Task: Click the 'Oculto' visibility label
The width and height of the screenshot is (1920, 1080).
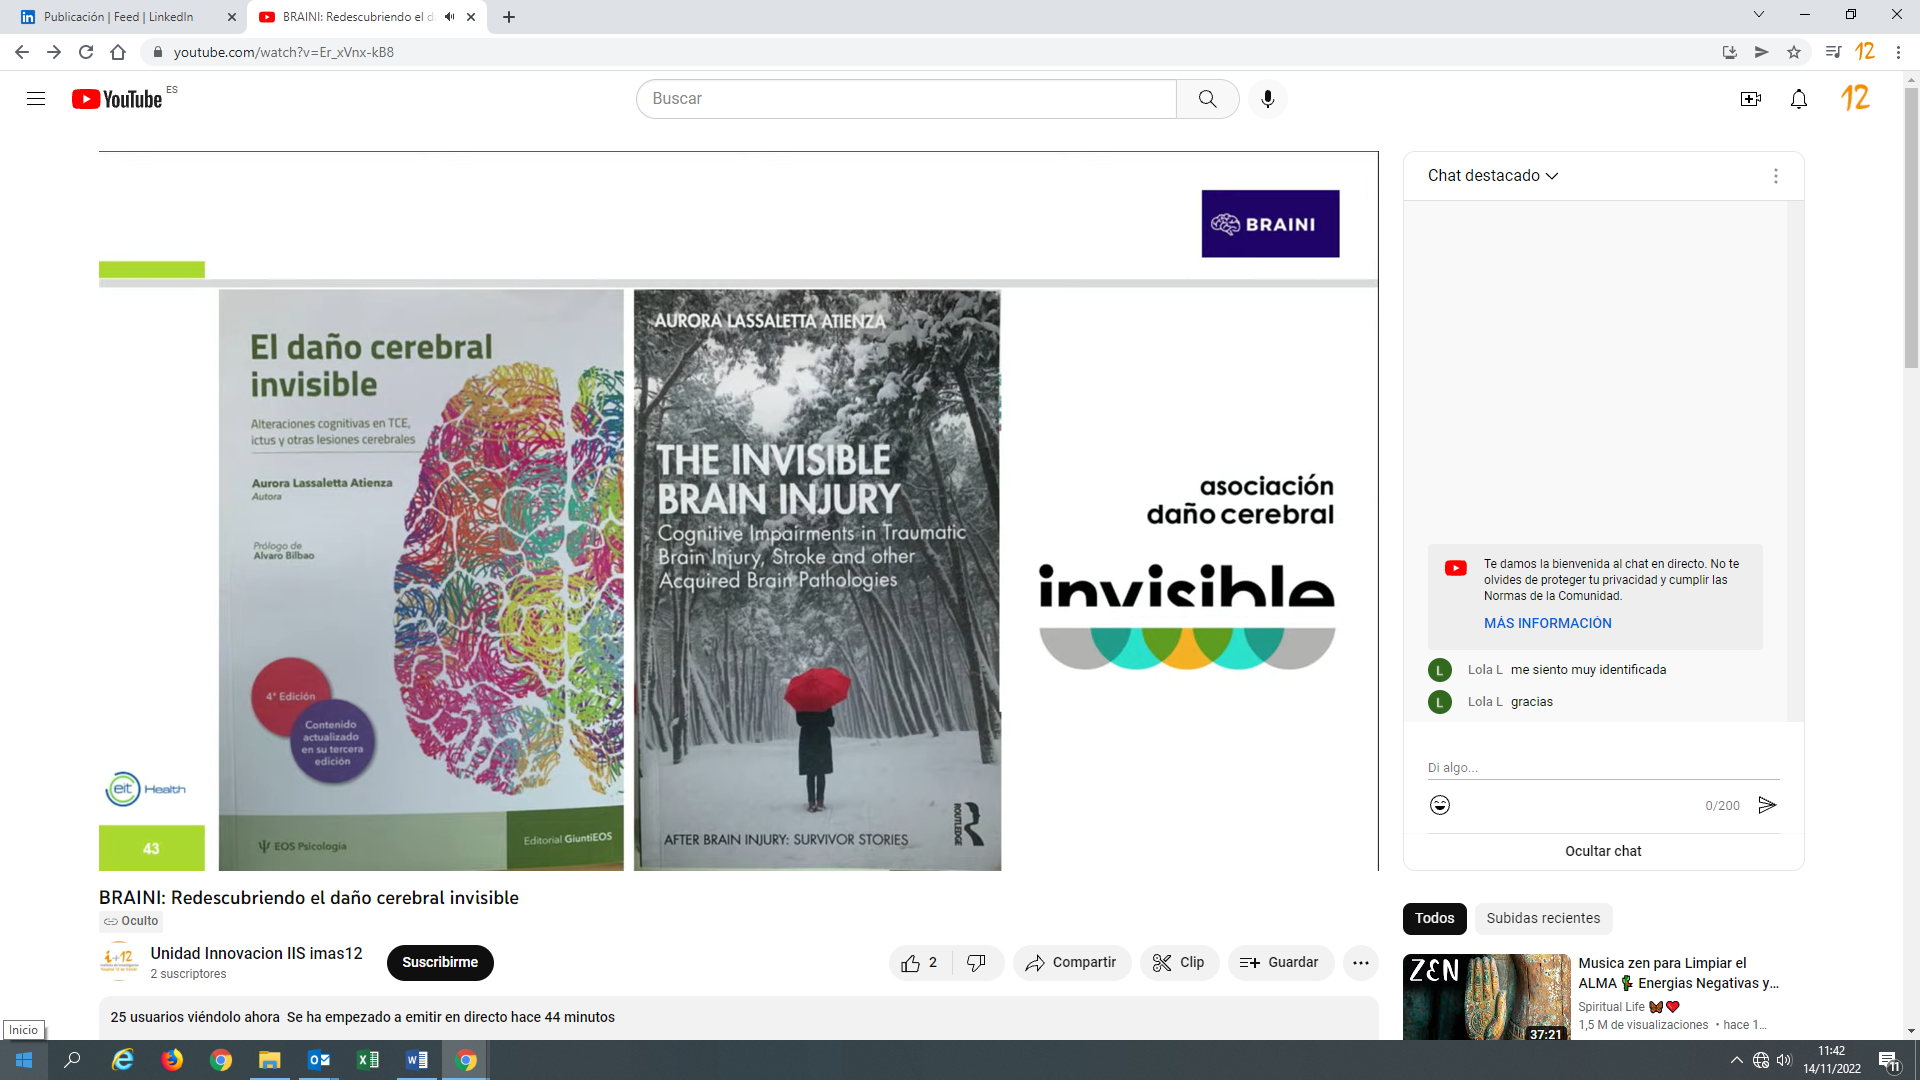Action: [x=131, y=921]
